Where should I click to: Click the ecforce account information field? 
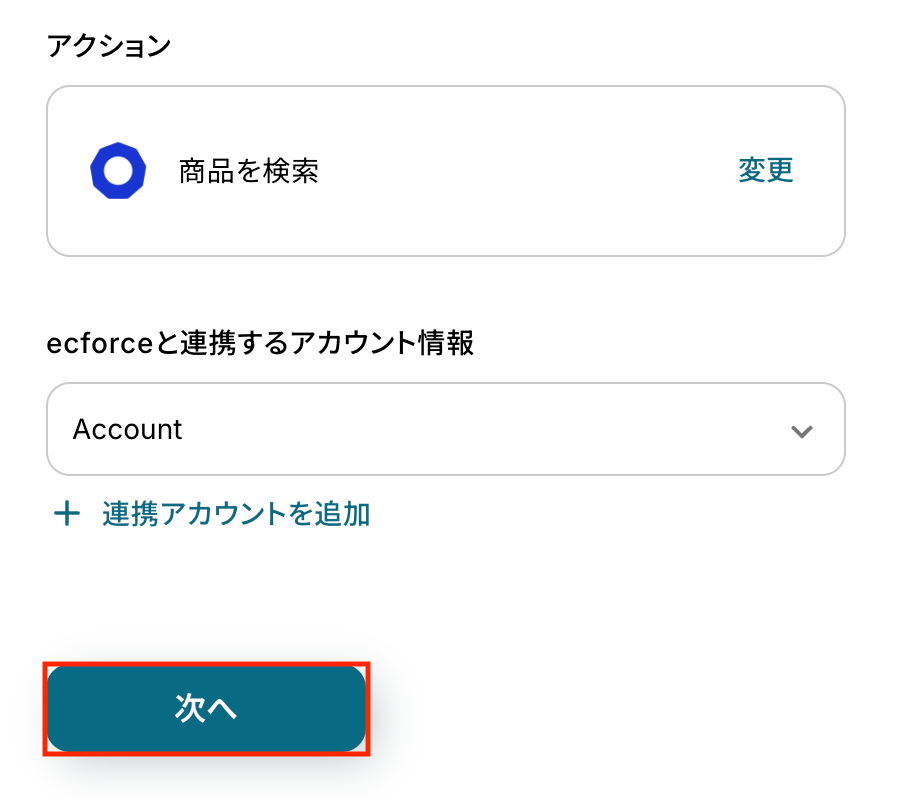(445, 429)
